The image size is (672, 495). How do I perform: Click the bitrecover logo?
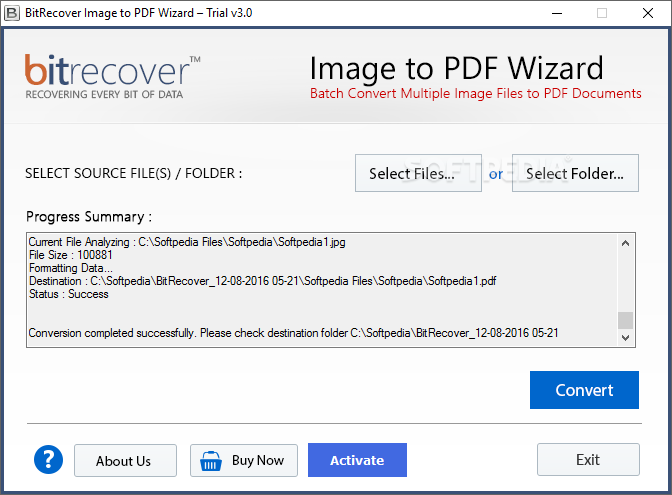coord(112,76)
